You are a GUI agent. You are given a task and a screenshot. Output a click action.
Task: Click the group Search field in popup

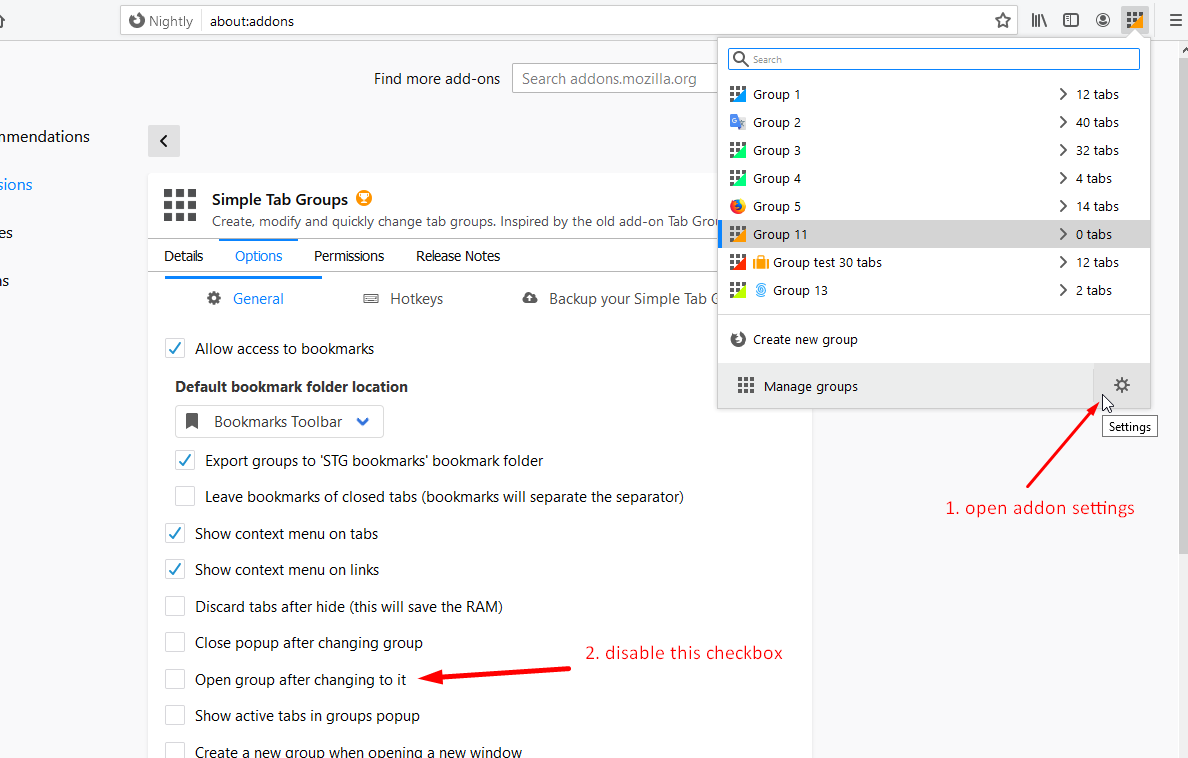[x=933, y=59]
